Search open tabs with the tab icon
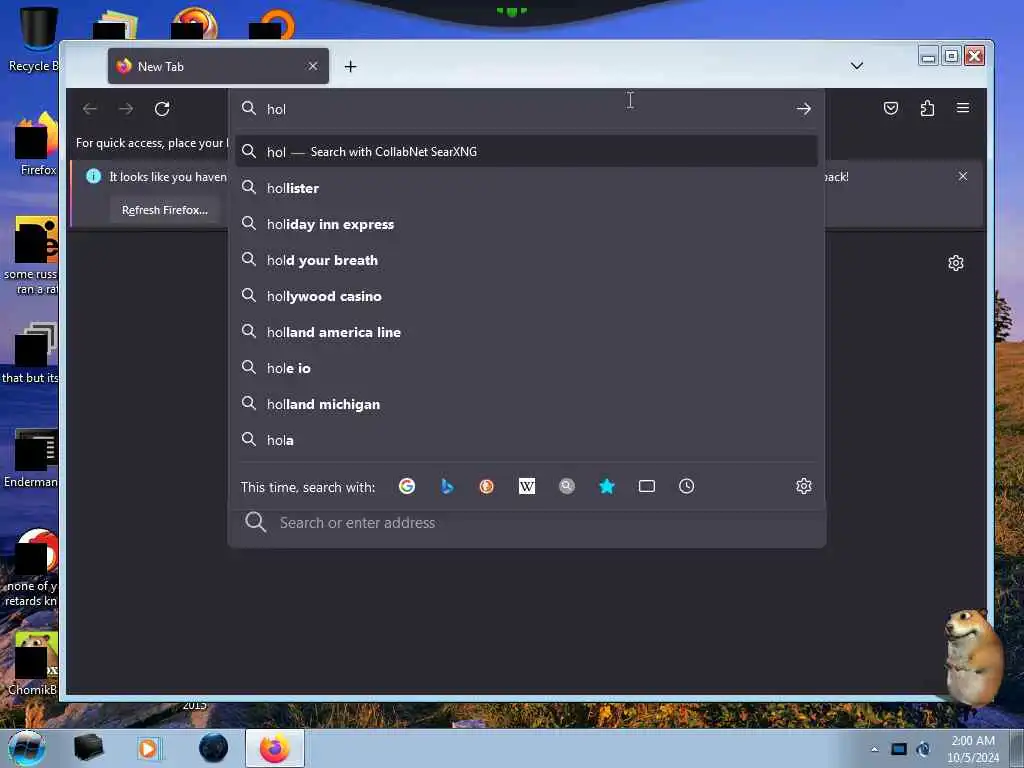This screenshot has height=768, width=1024. click(647, 486)
